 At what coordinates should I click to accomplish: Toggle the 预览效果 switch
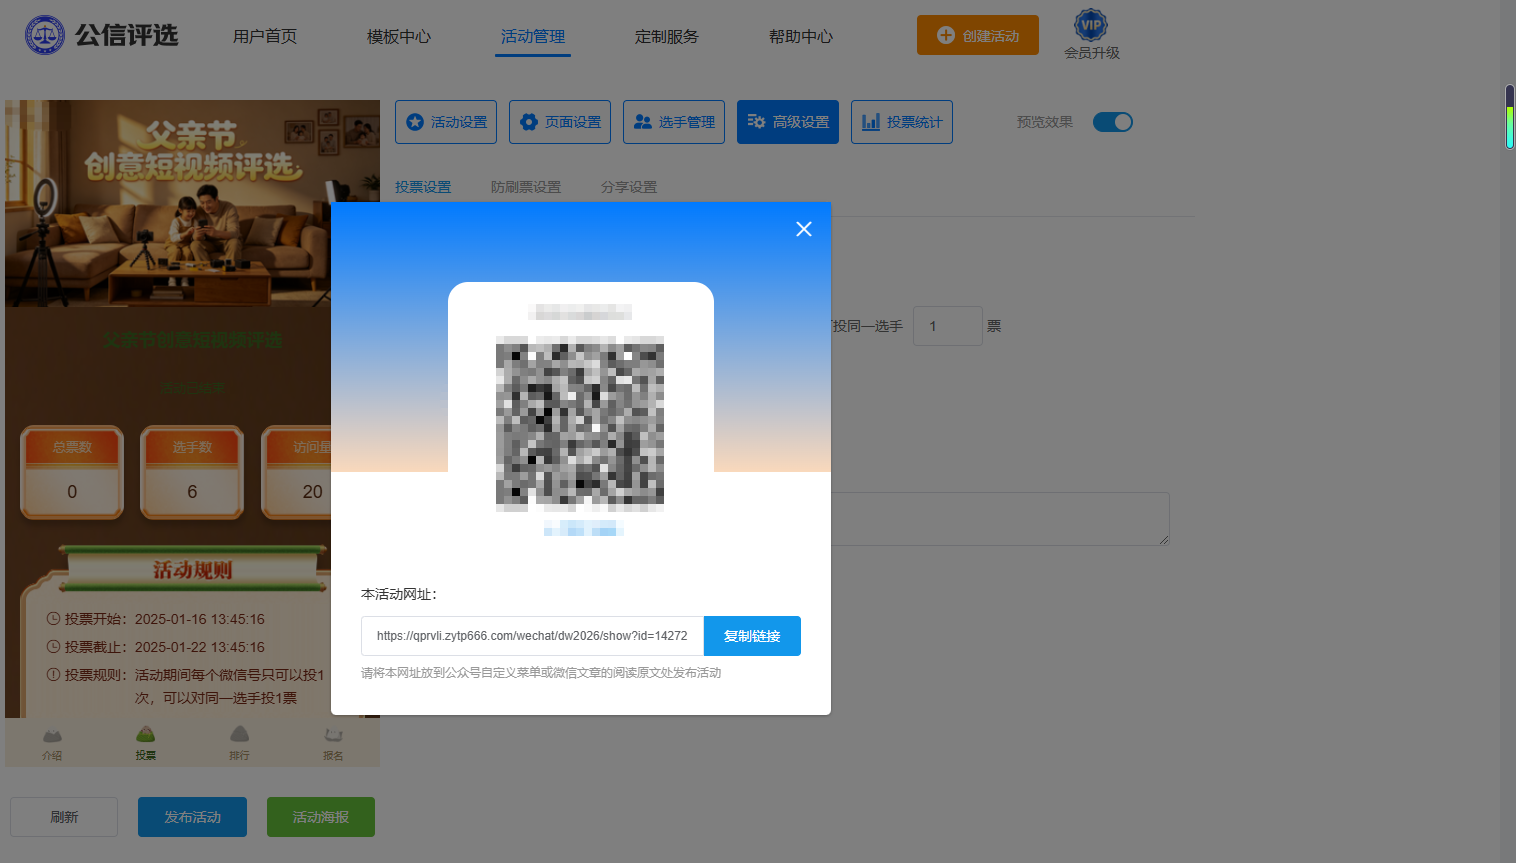pyautogui.click(x=1113, y=122)
